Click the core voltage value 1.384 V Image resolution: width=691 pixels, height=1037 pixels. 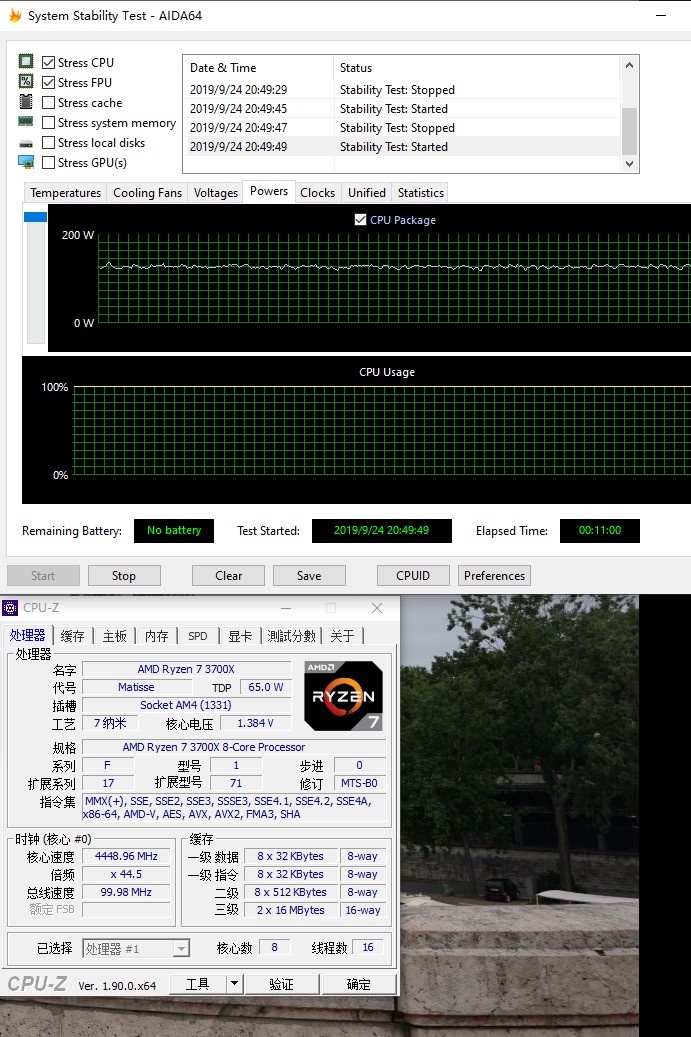pos(255,723)
